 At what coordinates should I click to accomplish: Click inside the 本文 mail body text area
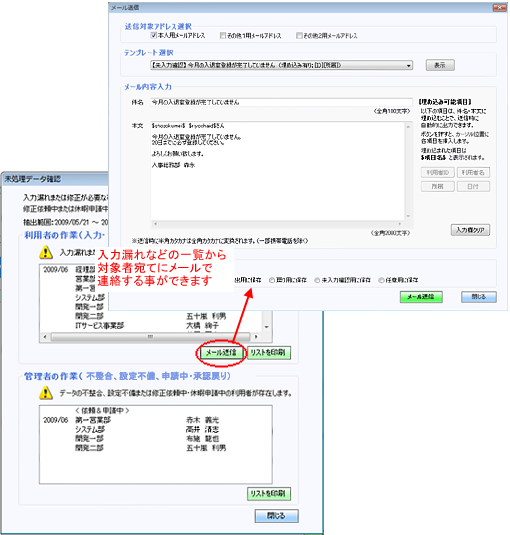pos(278,171)
